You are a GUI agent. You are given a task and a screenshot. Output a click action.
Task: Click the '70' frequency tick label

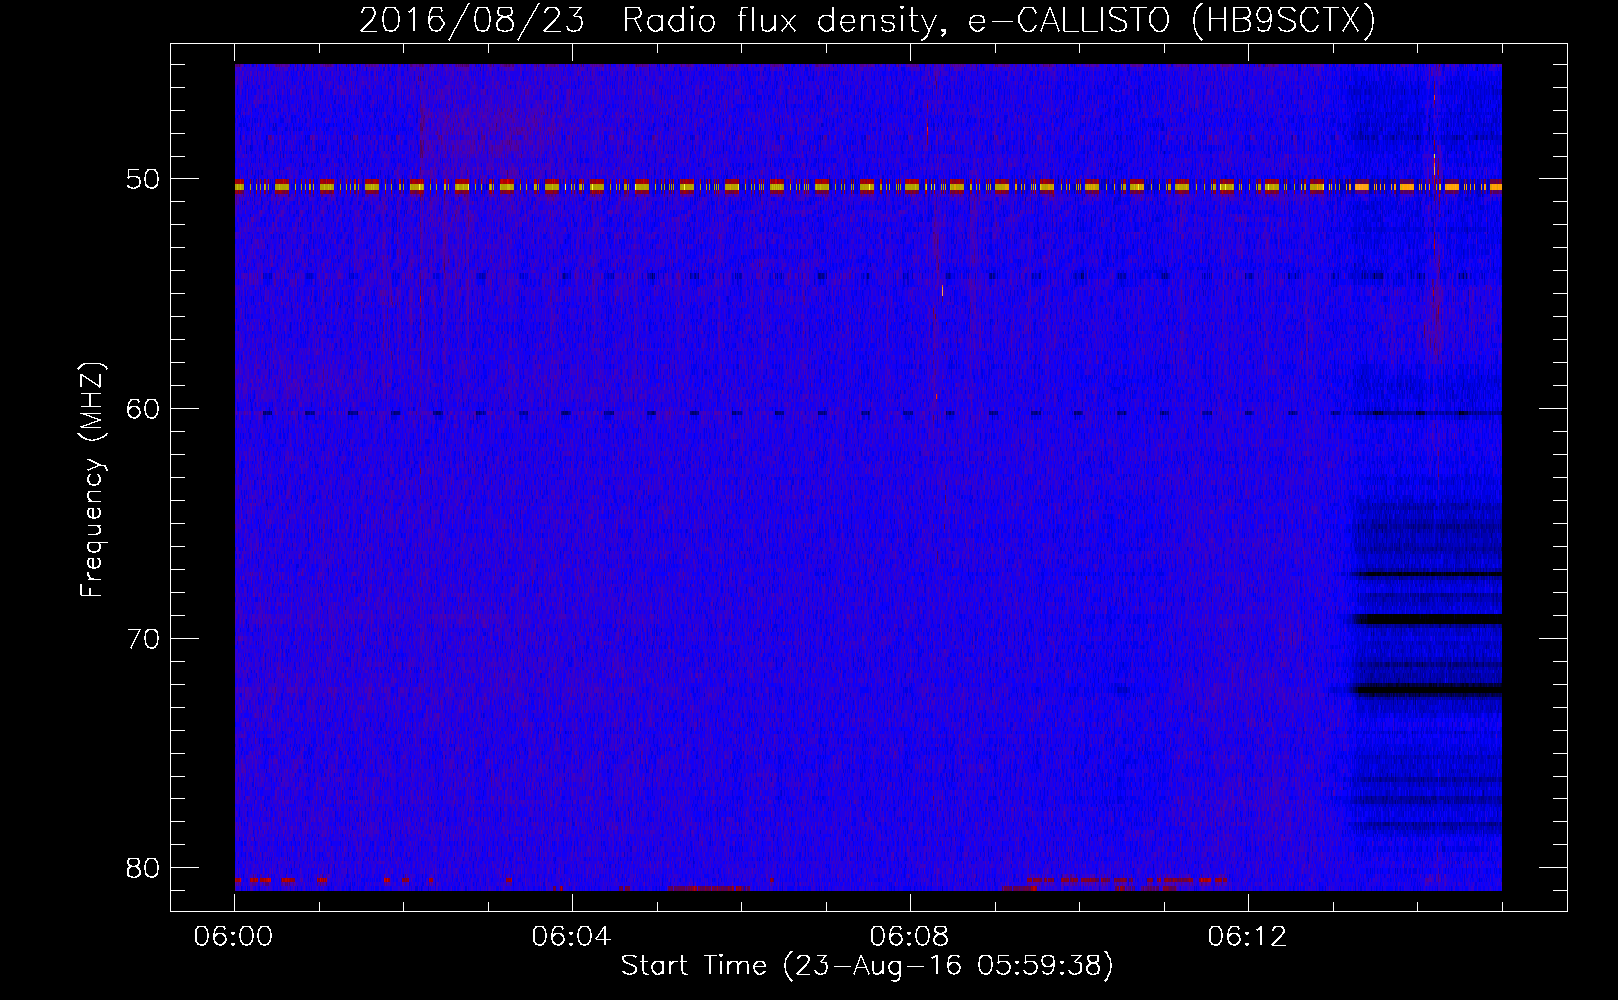click(143, 638)
